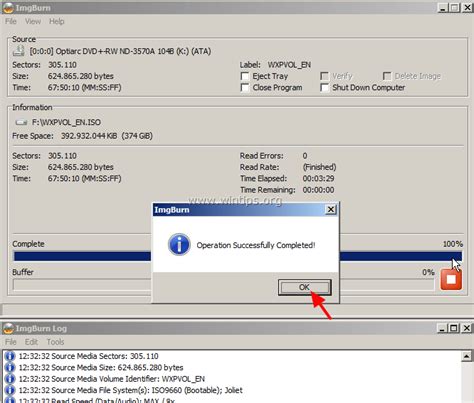Minimize the ImgBurn Log window
Image resolution: width=474 pixels, height=403 pixels.
[x=442, y=328]
